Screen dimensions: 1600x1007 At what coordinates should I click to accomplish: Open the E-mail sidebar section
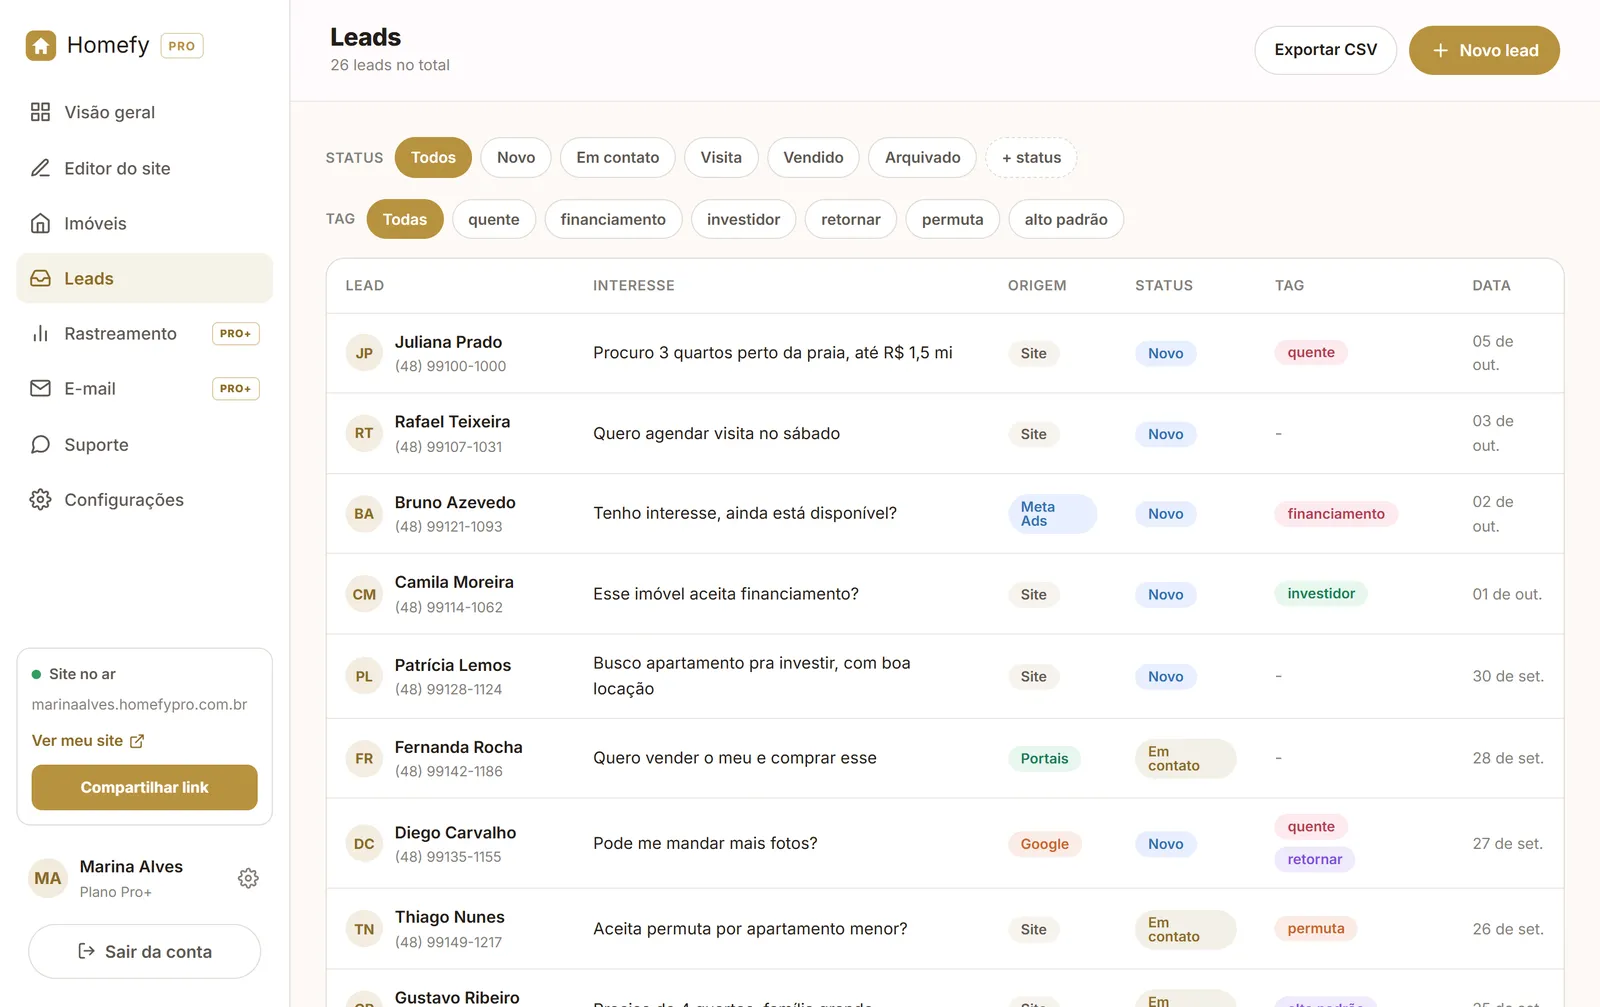click(x=144, y=388)
